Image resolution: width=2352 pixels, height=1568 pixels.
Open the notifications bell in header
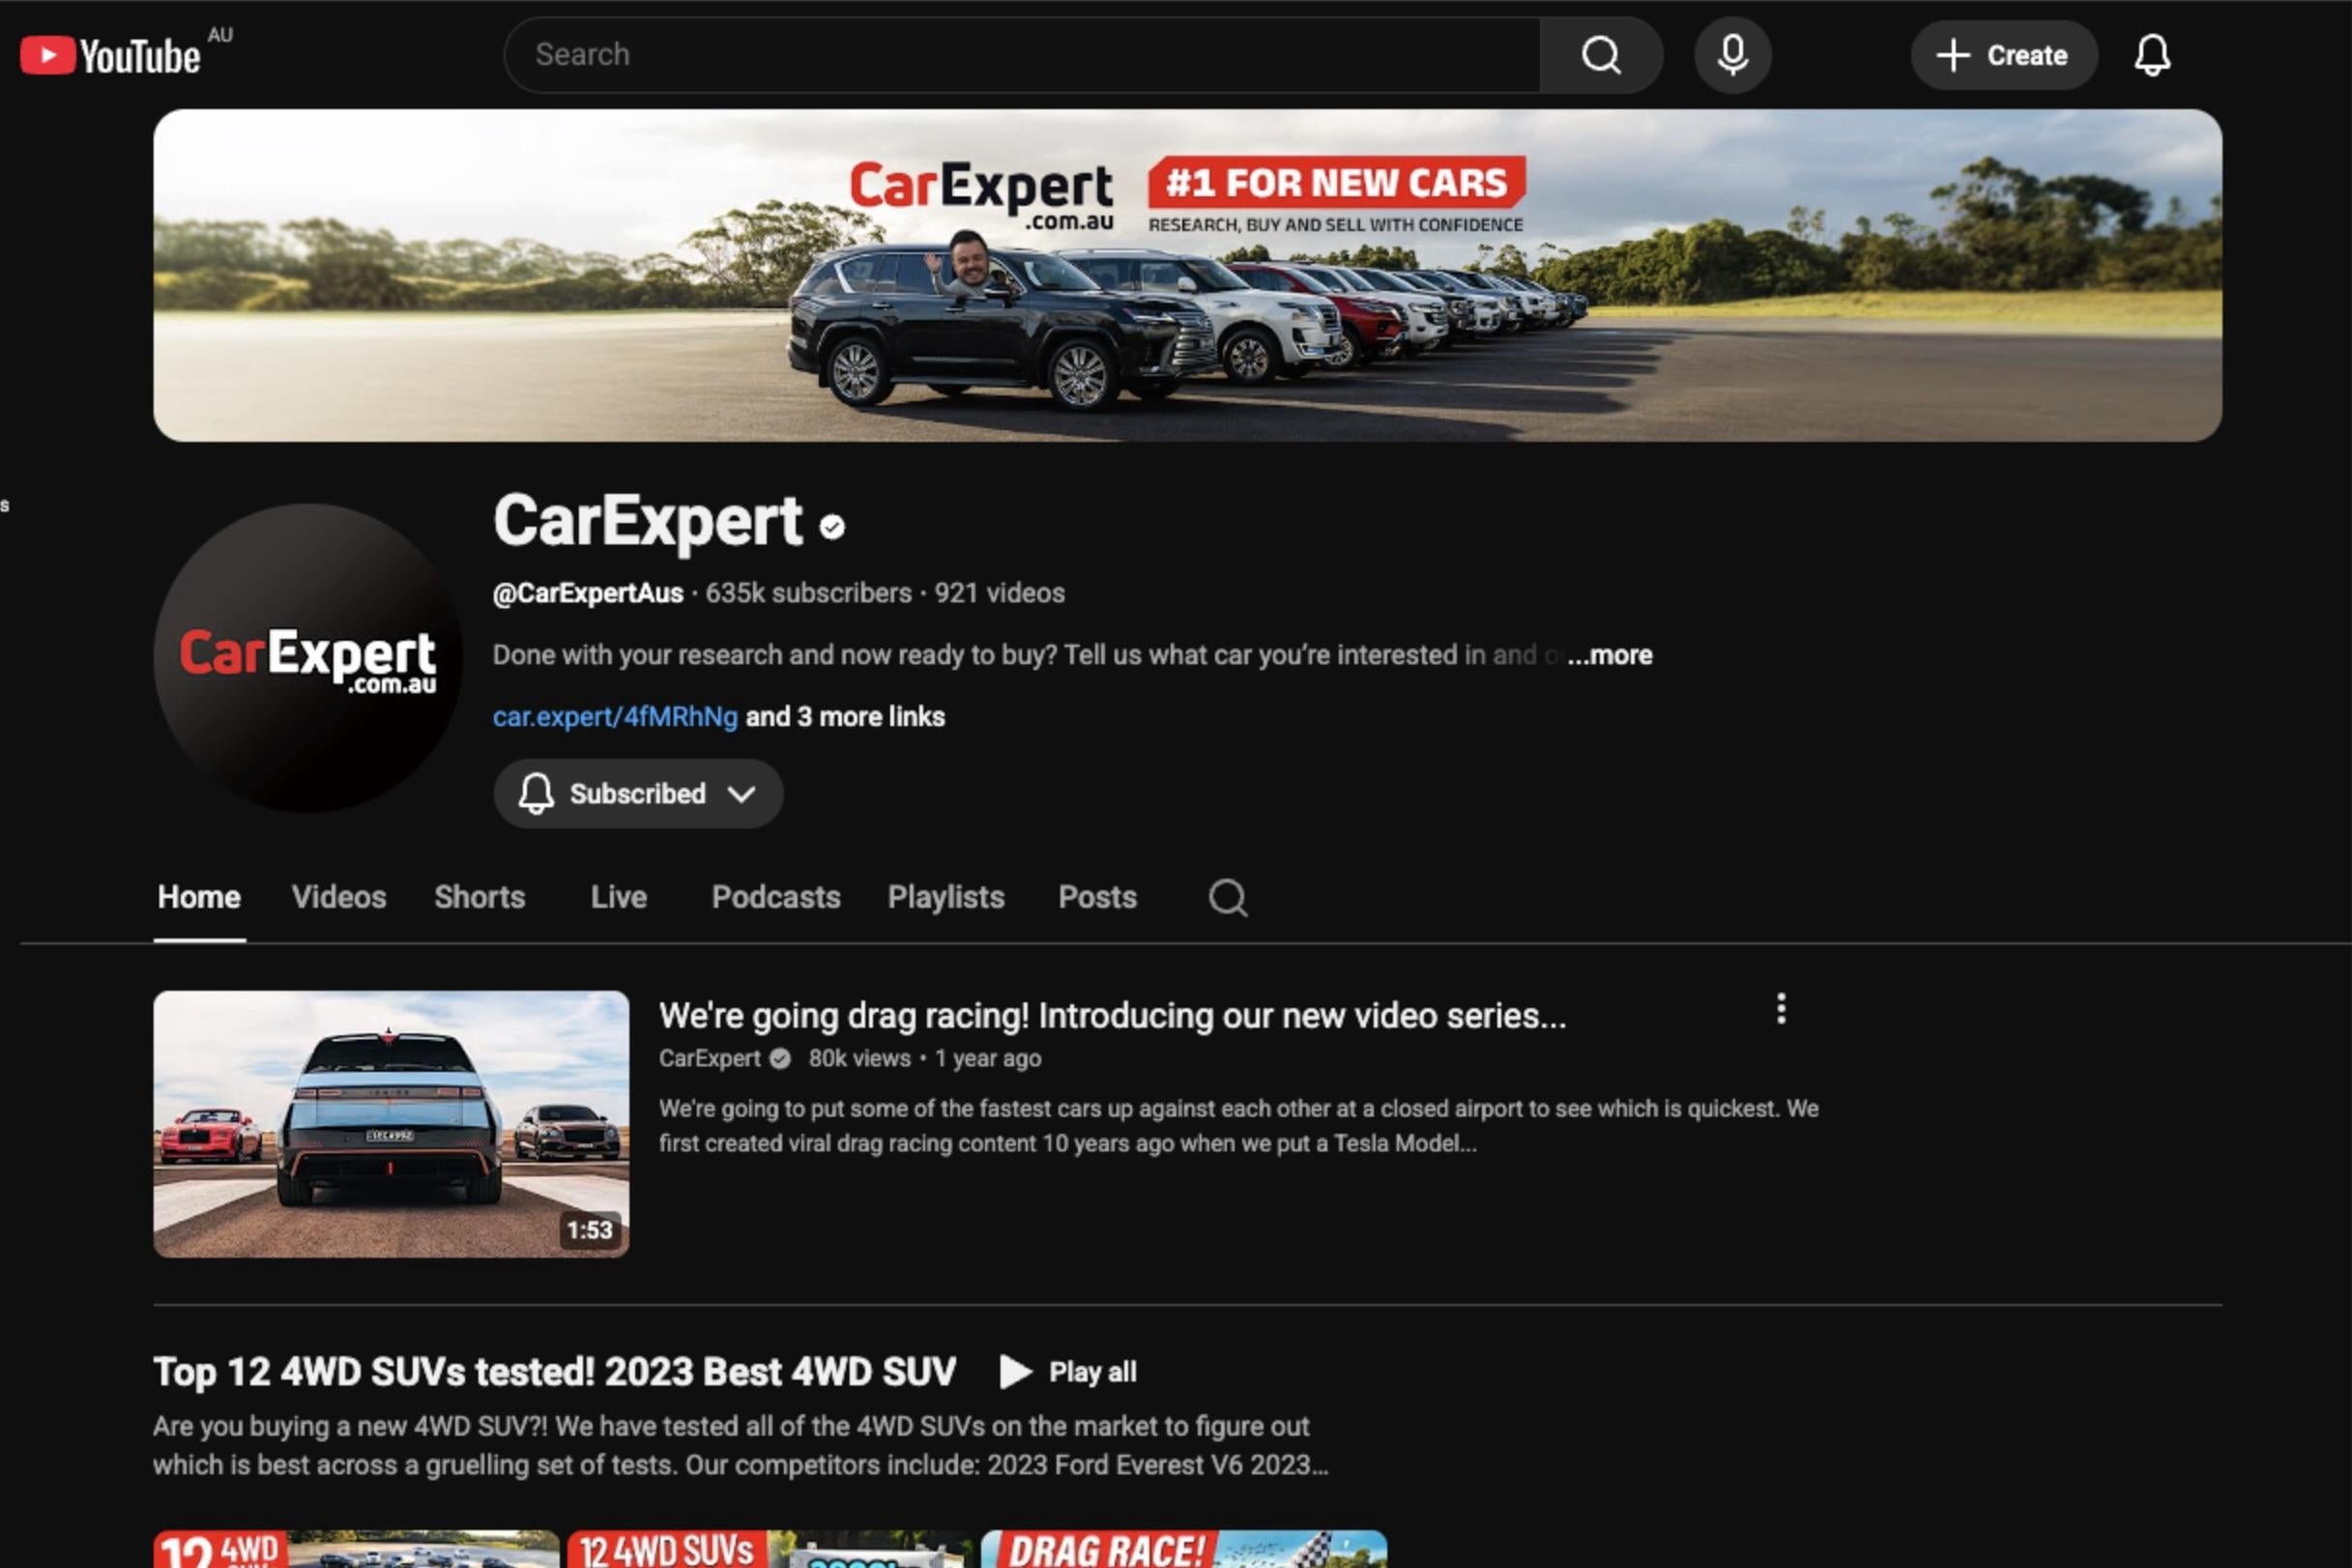click(2151, 55)
